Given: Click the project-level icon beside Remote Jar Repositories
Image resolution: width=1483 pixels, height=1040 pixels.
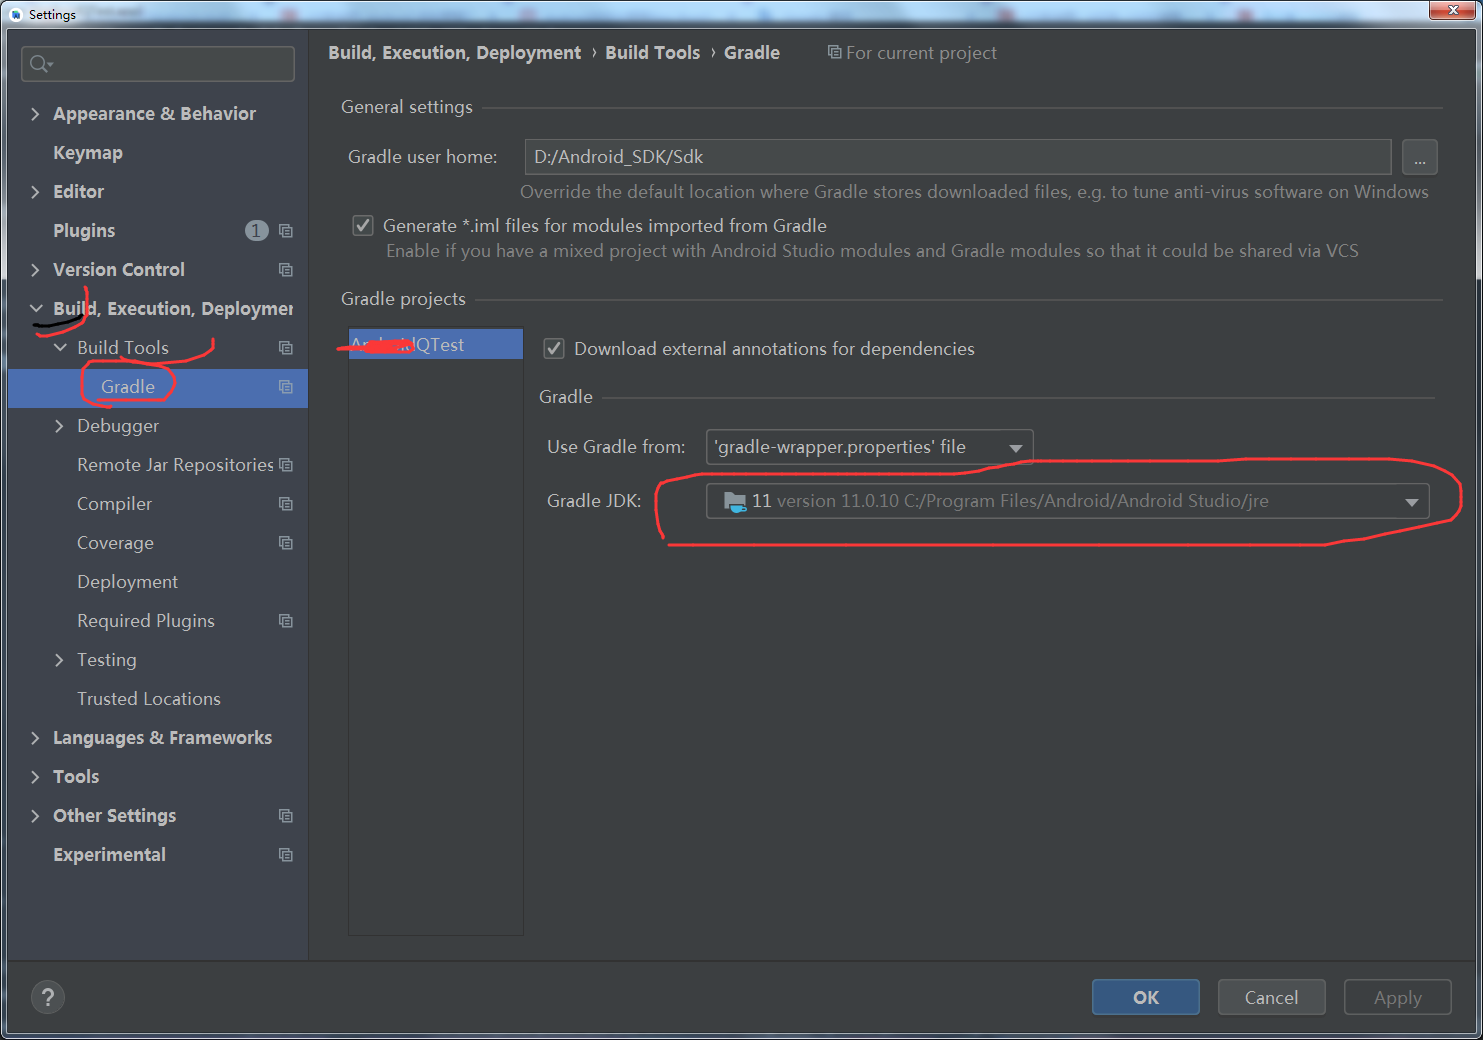Looking at the screenshot, I should coord(286,465).
